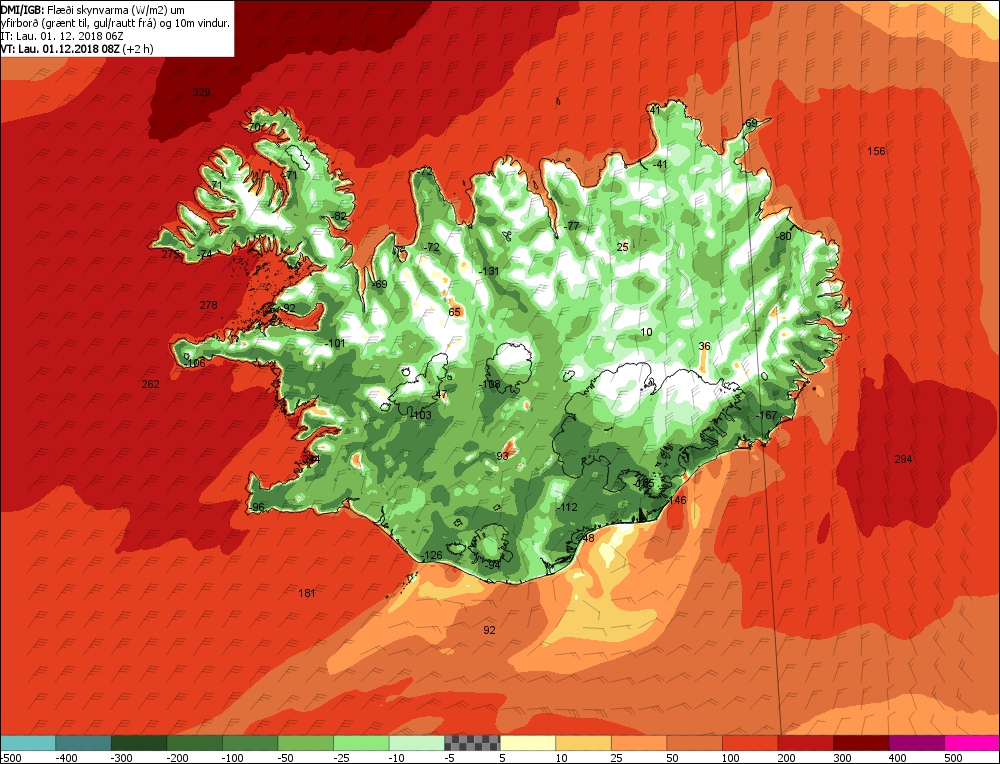Click the inland value '65'

click(454, 312)
